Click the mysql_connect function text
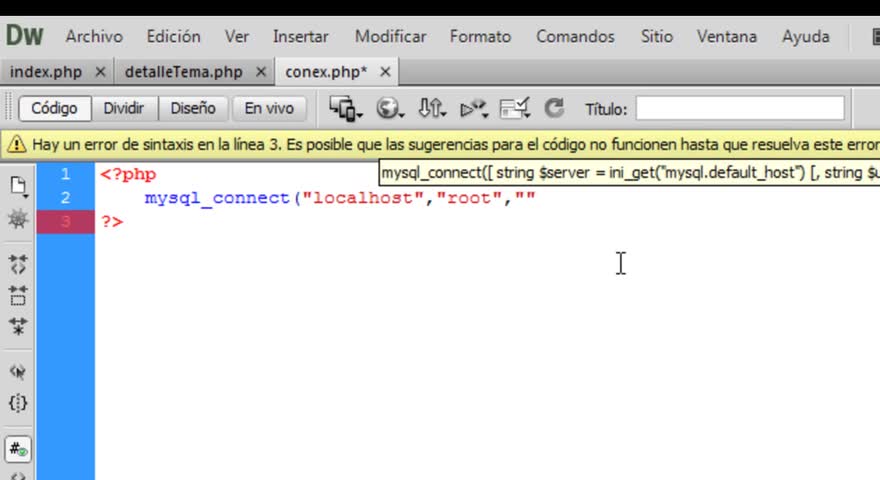 tap(217, 198)
